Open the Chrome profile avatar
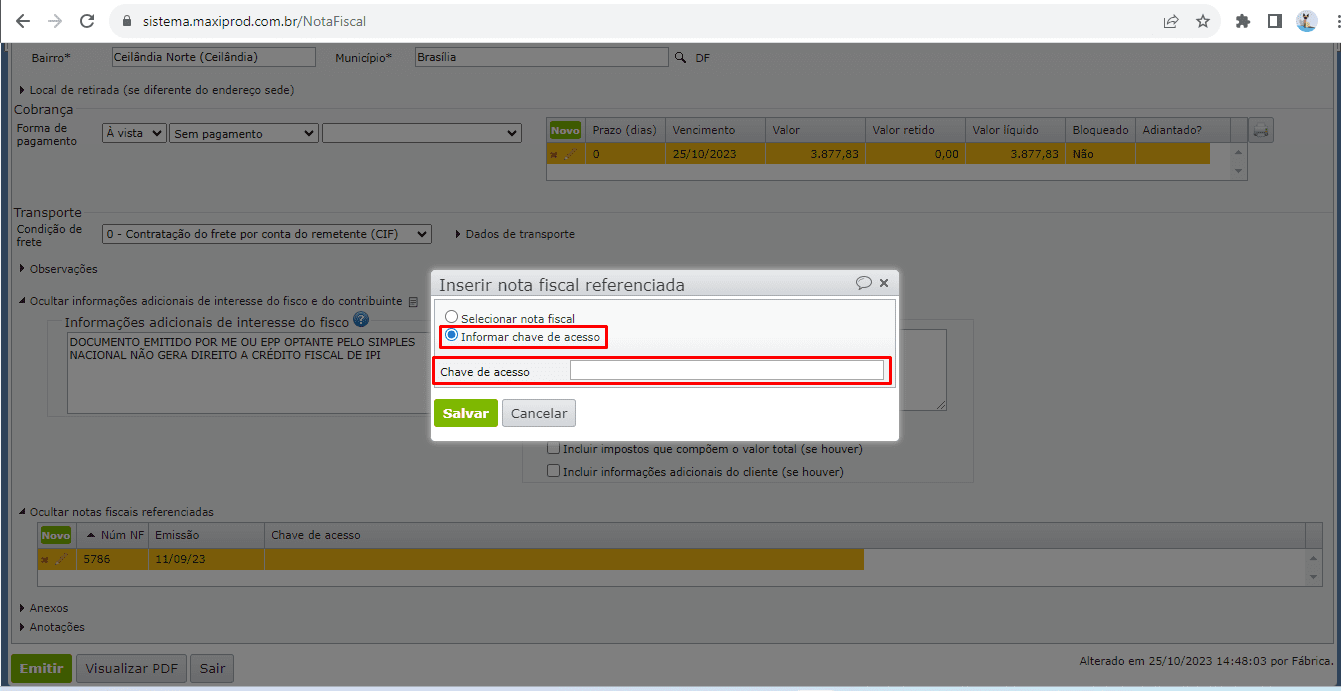This screenshot has height=691, width=1341. pyautogui.click(x=1307, y=21)
